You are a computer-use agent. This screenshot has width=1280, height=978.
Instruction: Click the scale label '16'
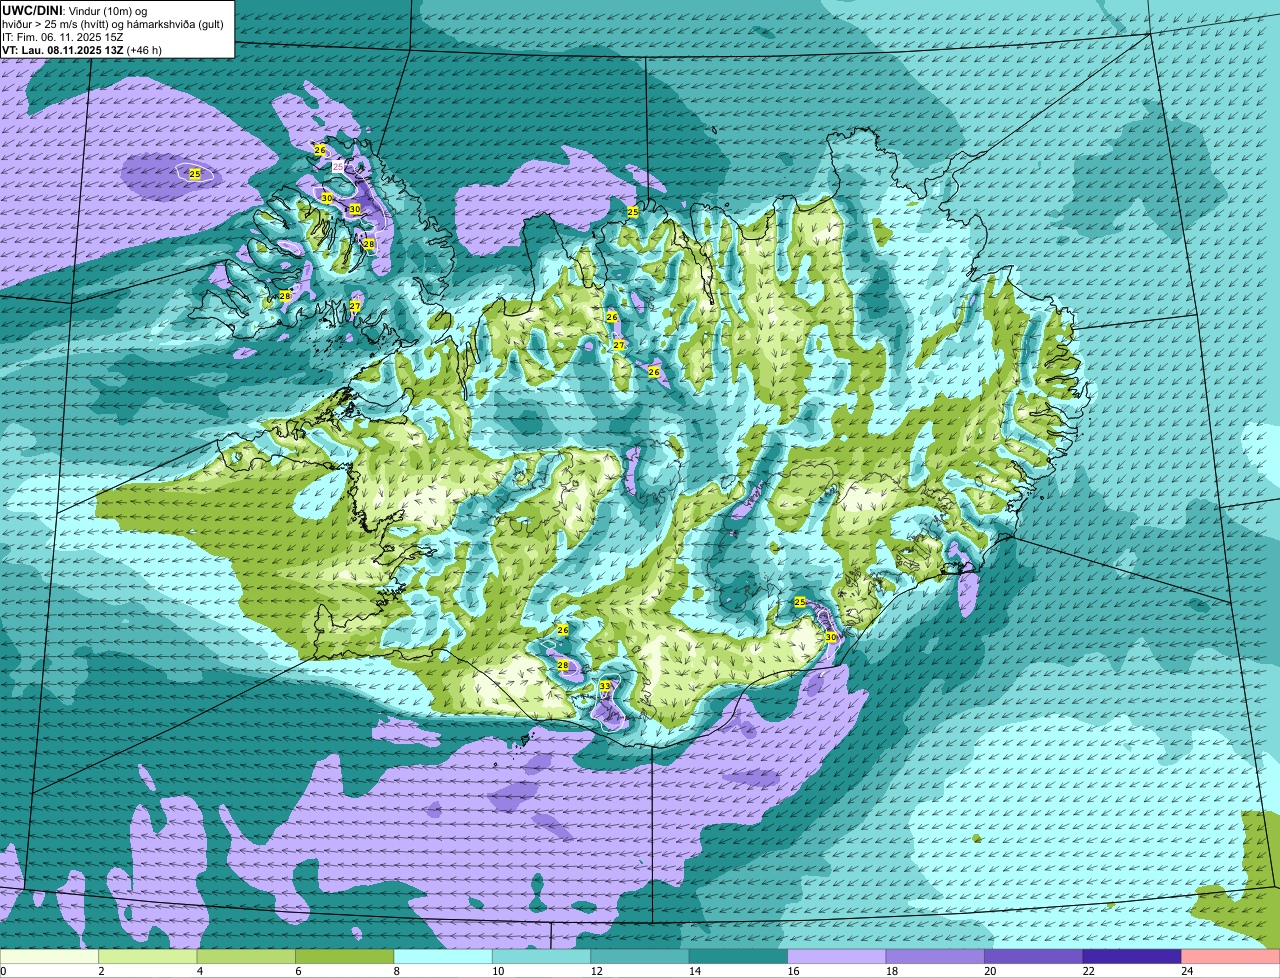[x=792, y=971]
